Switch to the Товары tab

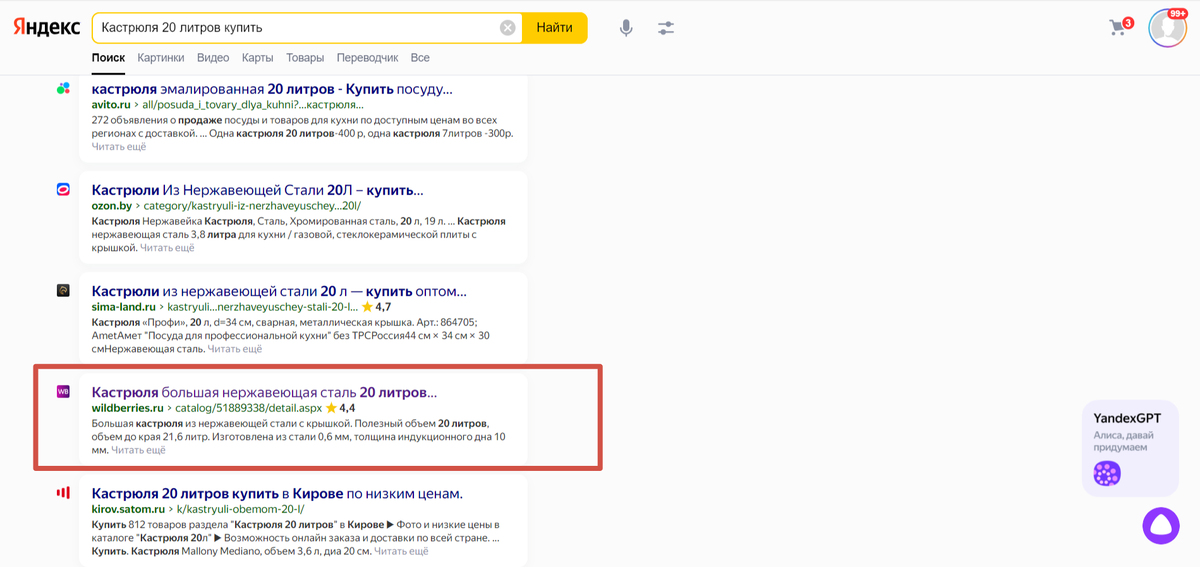pos(305,58)
